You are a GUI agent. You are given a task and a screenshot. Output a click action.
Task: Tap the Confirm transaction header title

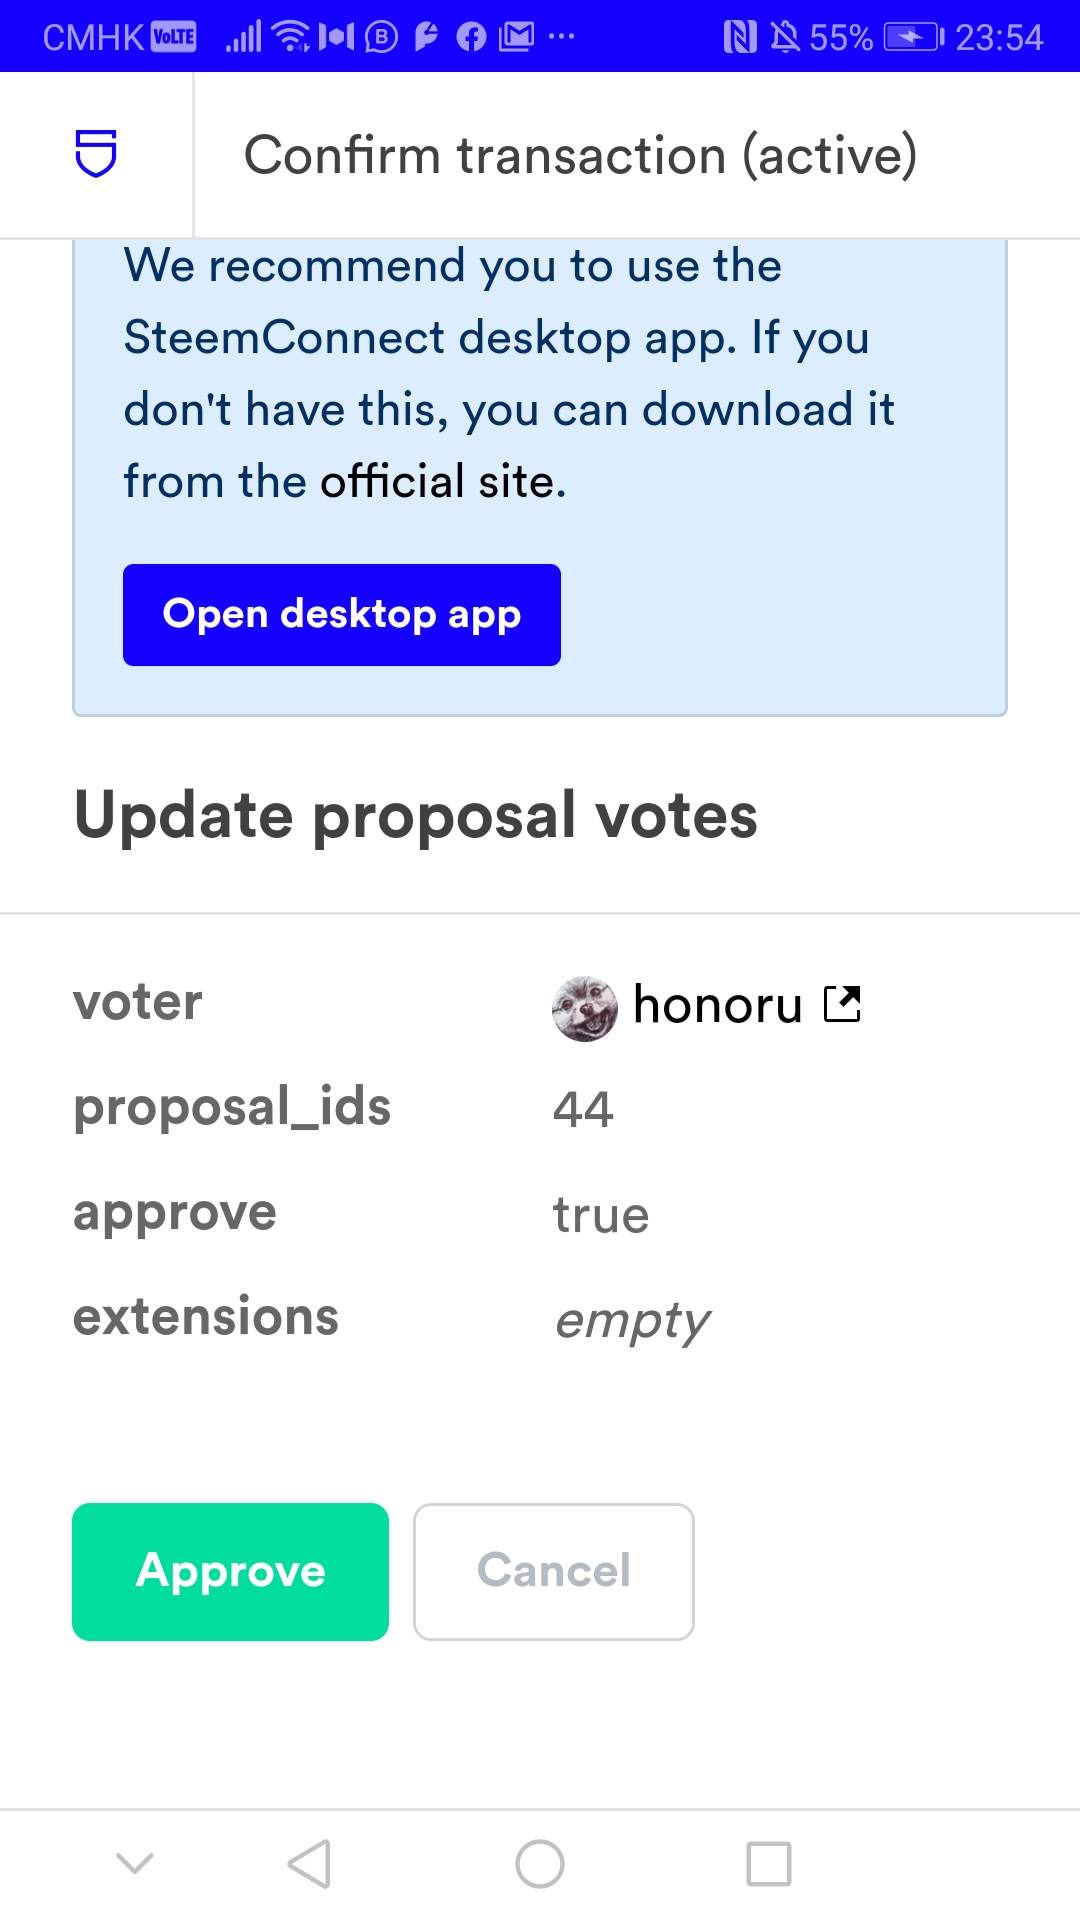tap(580, 156)
